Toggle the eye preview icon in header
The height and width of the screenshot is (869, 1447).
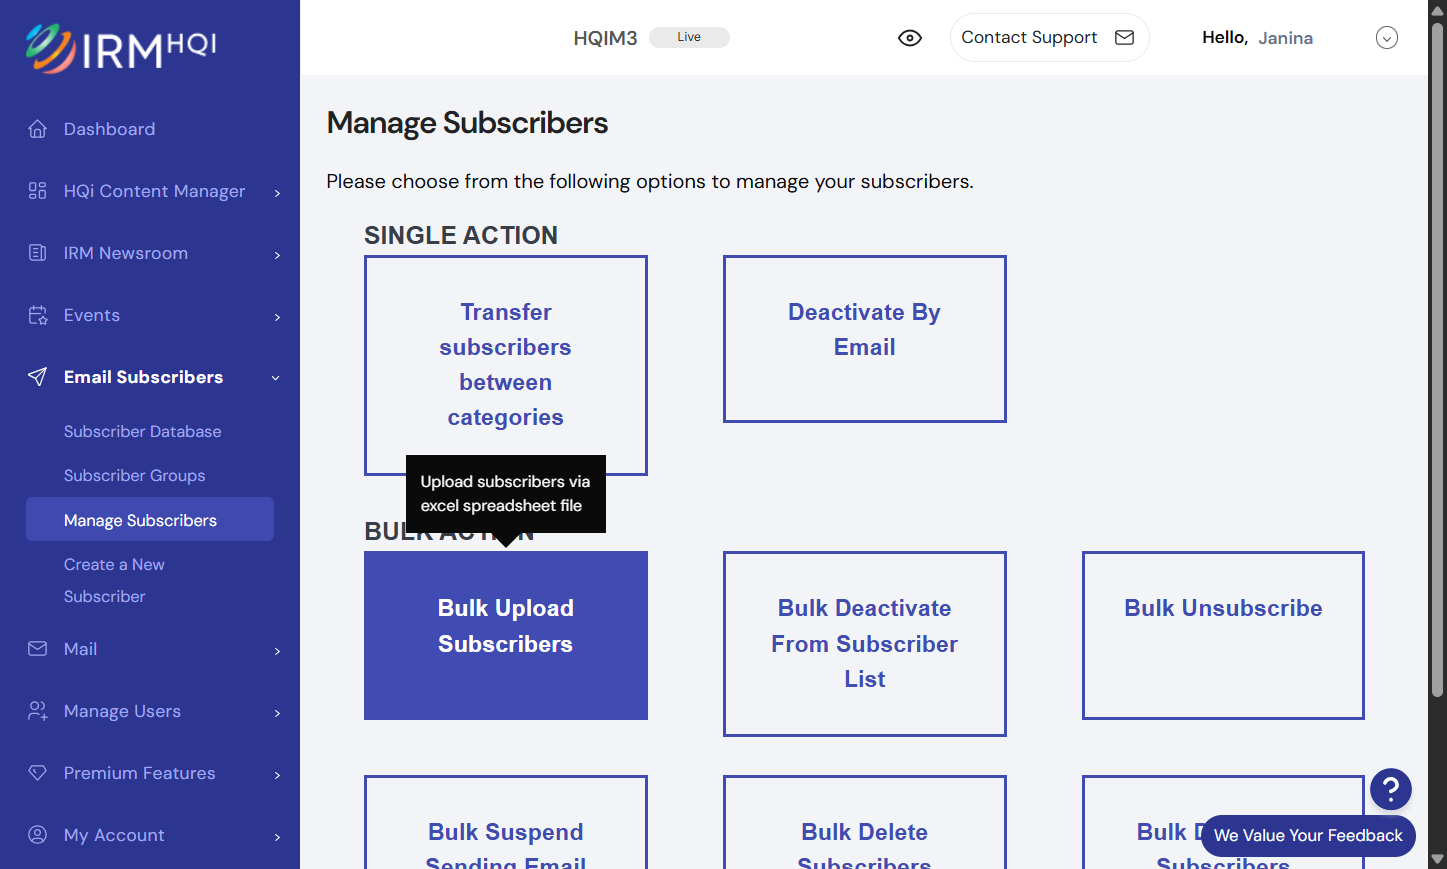tap(909, 38)
